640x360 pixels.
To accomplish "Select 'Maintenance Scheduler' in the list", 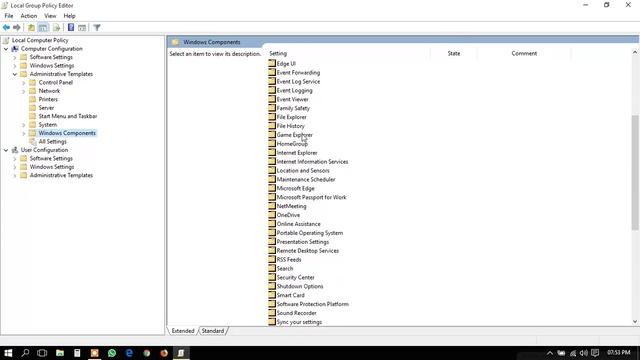I will click(x=306, y=180).
